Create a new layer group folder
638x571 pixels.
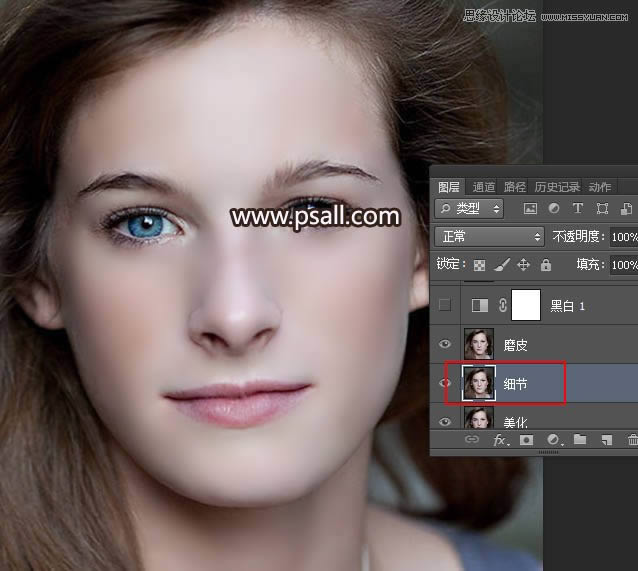(x=579, y=440)
